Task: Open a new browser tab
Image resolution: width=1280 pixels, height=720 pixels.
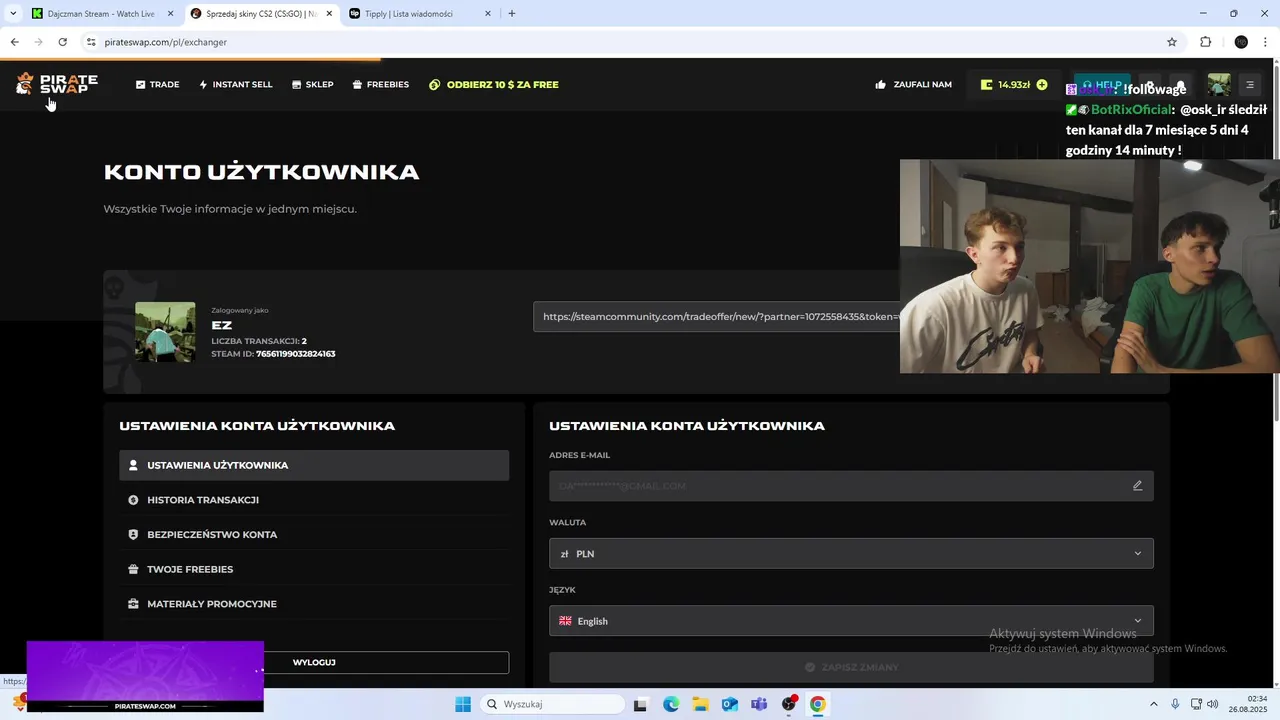Action: tap(512, 14)
